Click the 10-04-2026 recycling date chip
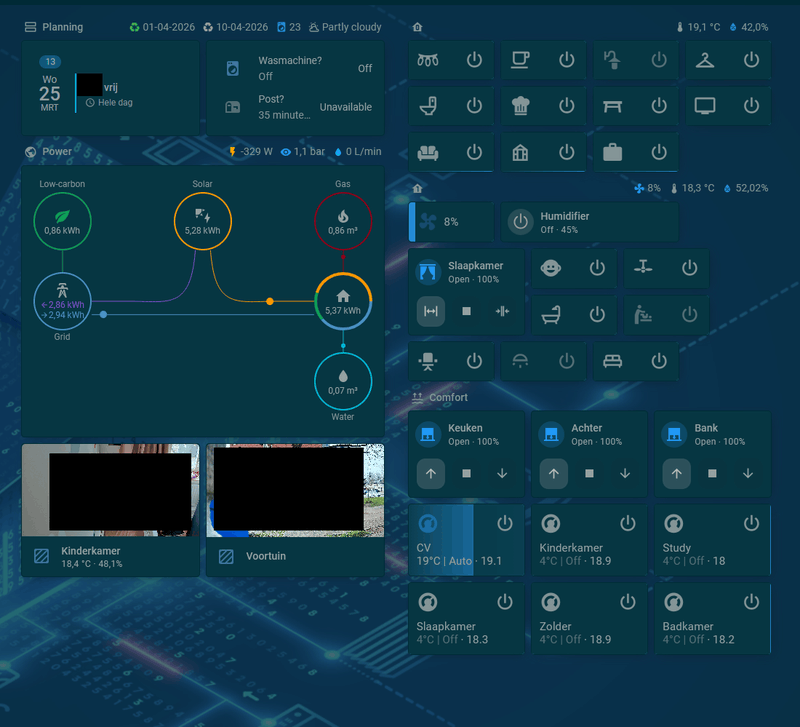This screenshot has height=727, width=800. point(236,27)
